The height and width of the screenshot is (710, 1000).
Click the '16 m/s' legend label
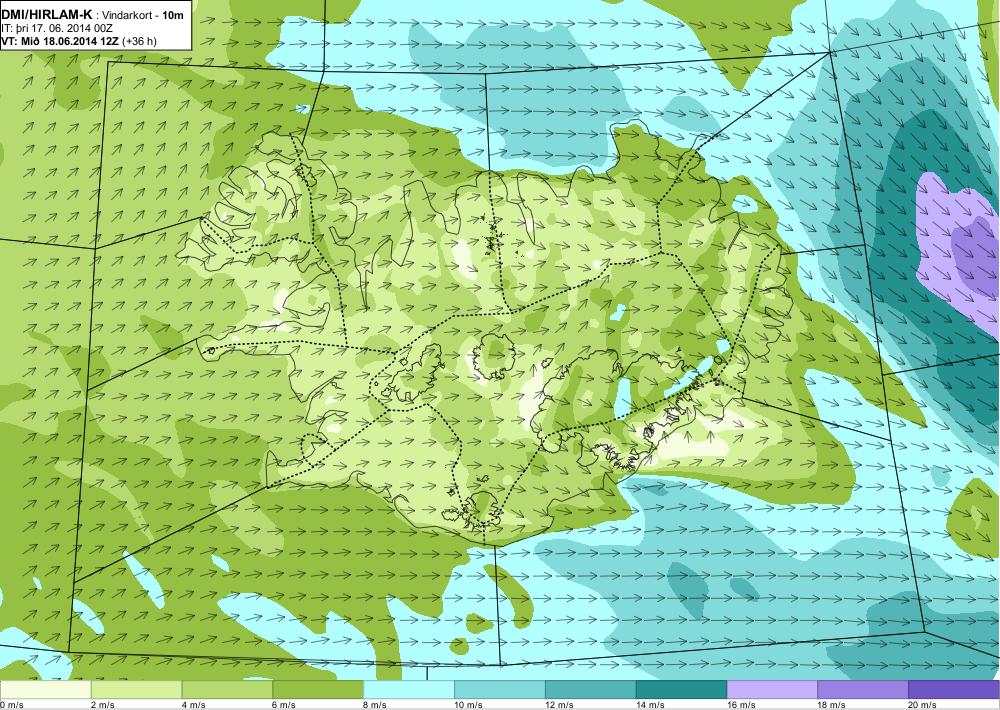coord(742,705)
